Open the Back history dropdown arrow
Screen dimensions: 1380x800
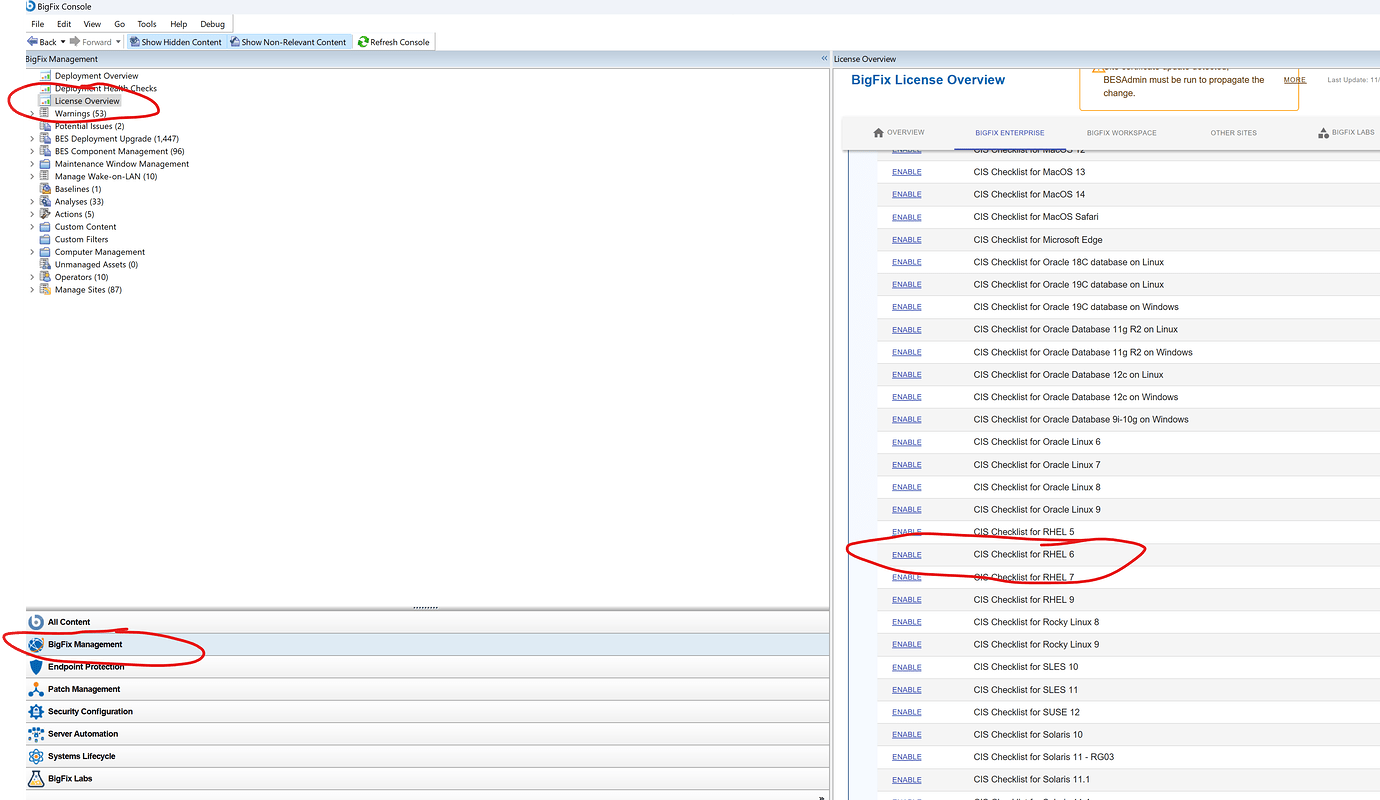(x=63, y=42)
